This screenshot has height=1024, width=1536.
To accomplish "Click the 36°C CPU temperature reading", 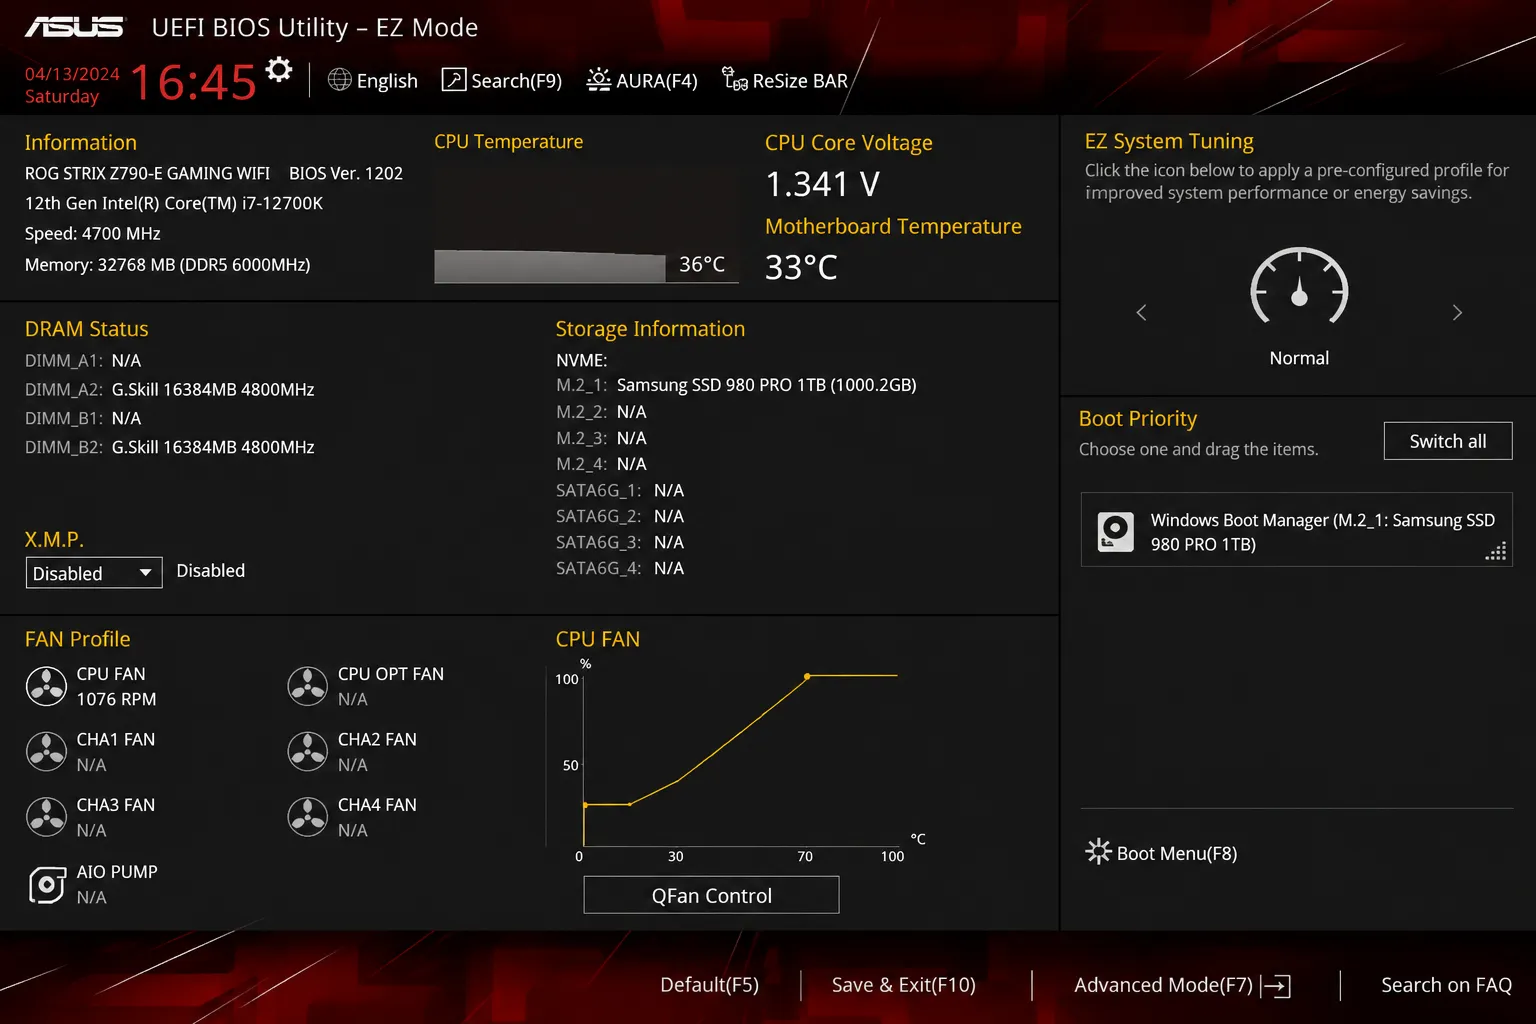I will pyautogui.click(x=702, y=265).
